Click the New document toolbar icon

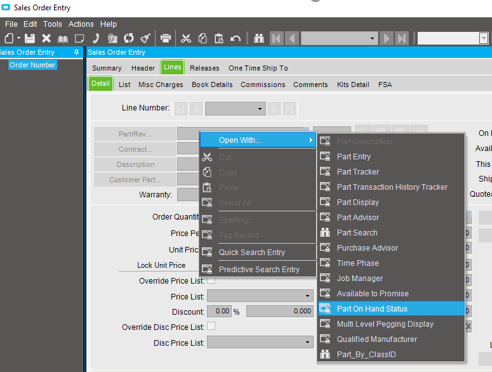[9, 38]
